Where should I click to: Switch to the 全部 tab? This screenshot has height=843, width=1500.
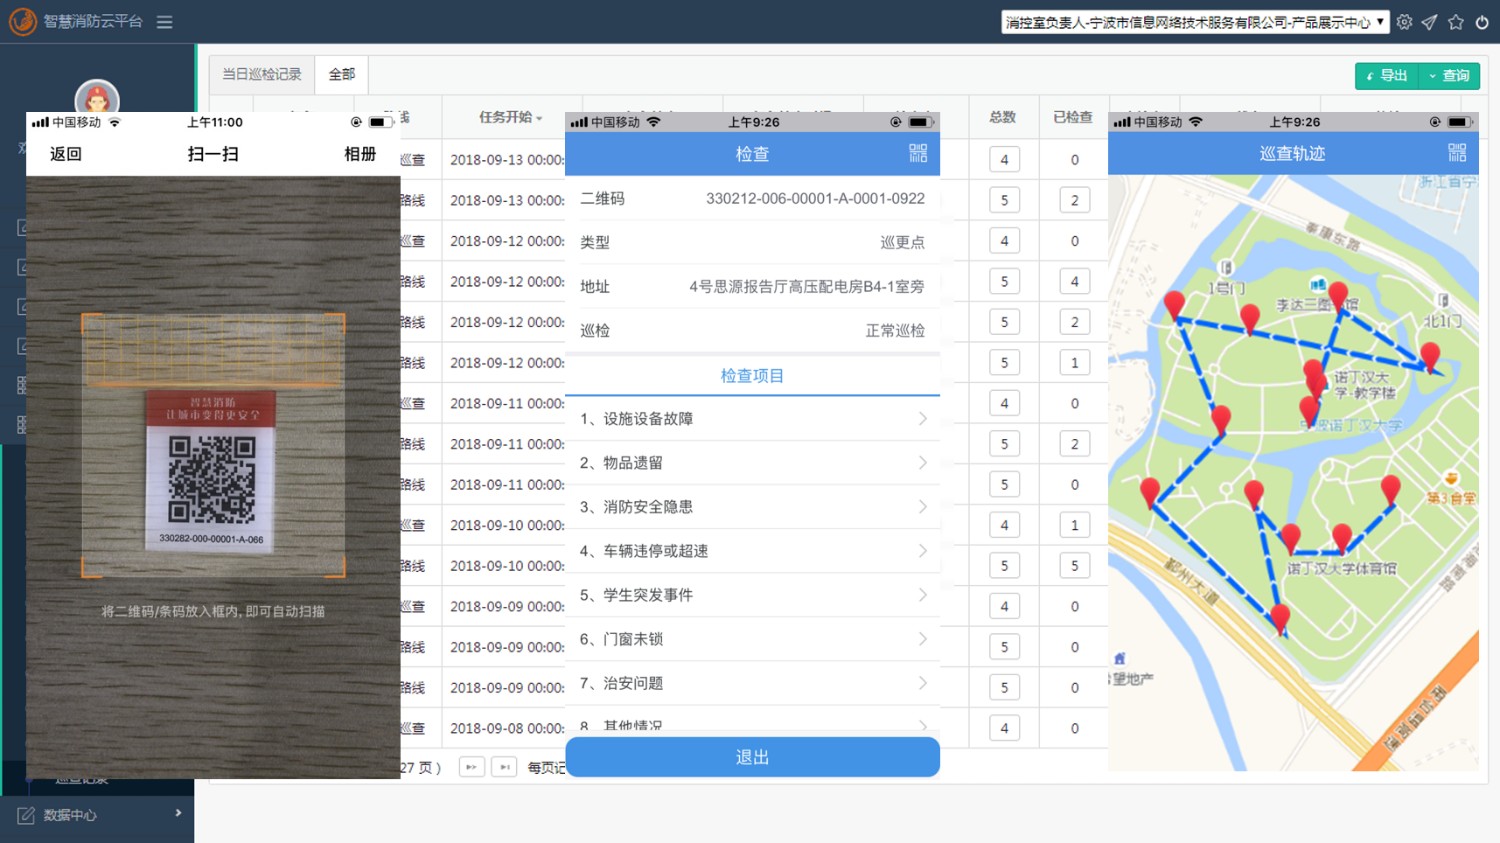(x=342, y=74)
